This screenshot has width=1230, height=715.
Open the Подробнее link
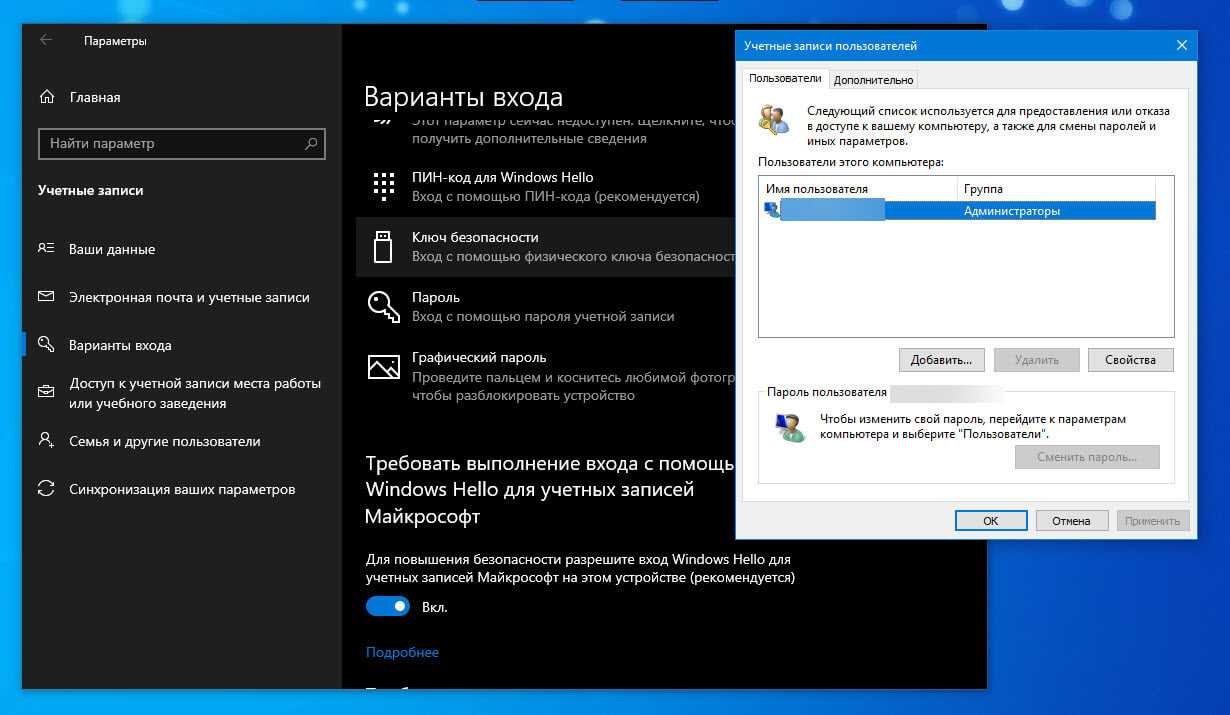coord(402,652)
